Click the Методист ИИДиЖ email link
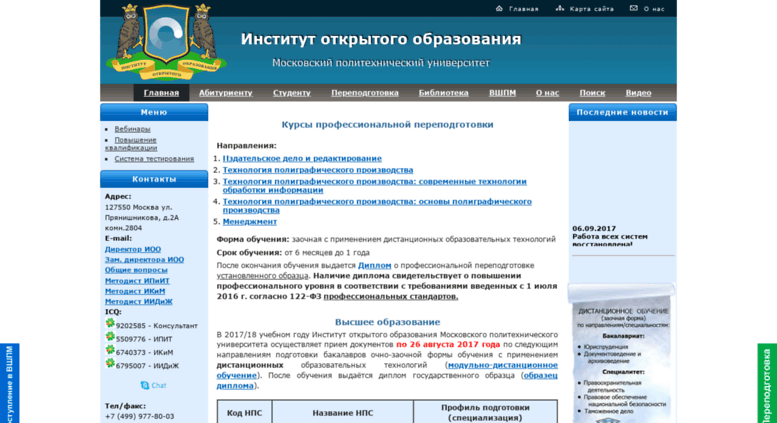This screenshot has height=423, width=777. click(x=138, y=301)
